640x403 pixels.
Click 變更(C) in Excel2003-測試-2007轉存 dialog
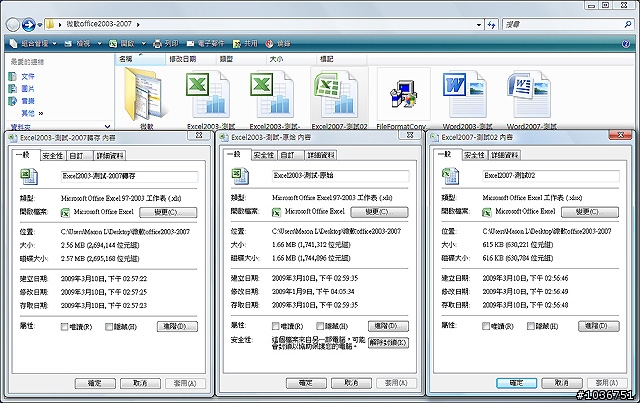coord(168,212)
